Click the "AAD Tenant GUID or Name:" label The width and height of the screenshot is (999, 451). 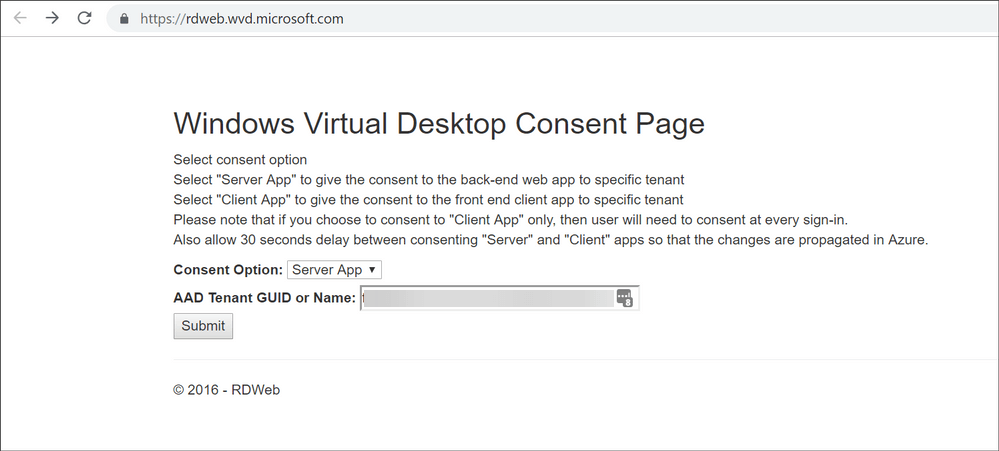tap(264, 298)
